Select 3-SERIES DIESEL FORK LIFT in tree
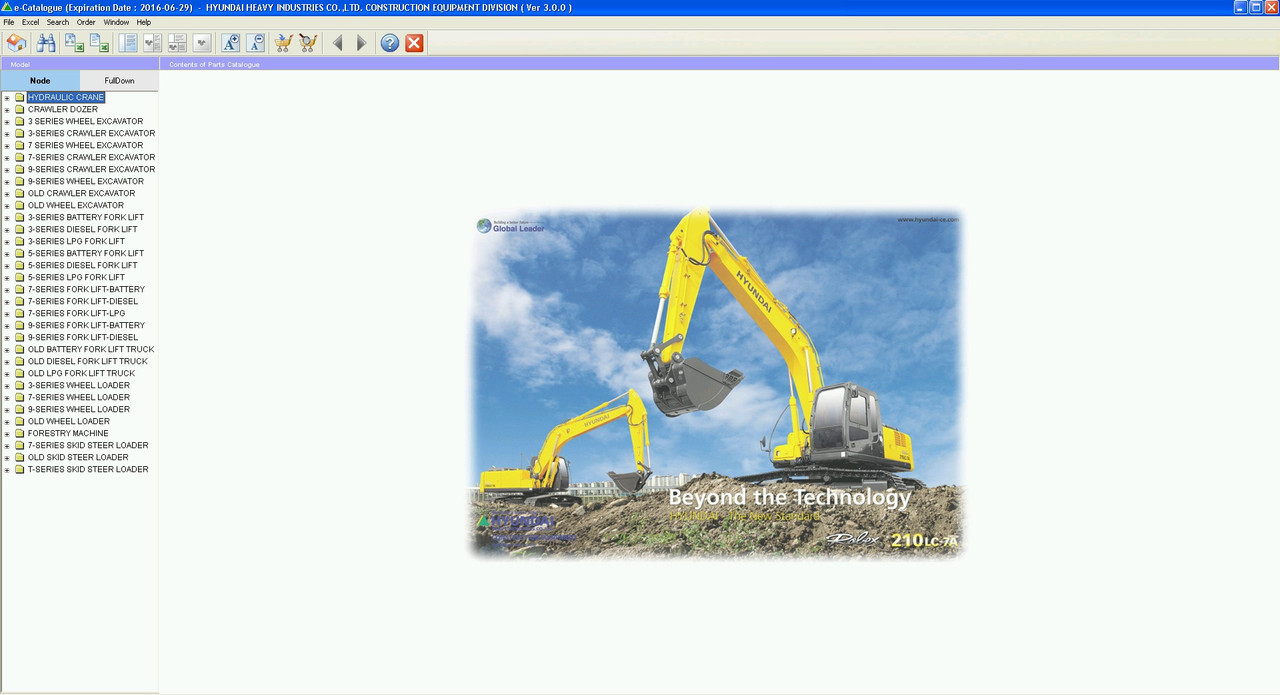Screen dimensions: 1280x695 83,229
